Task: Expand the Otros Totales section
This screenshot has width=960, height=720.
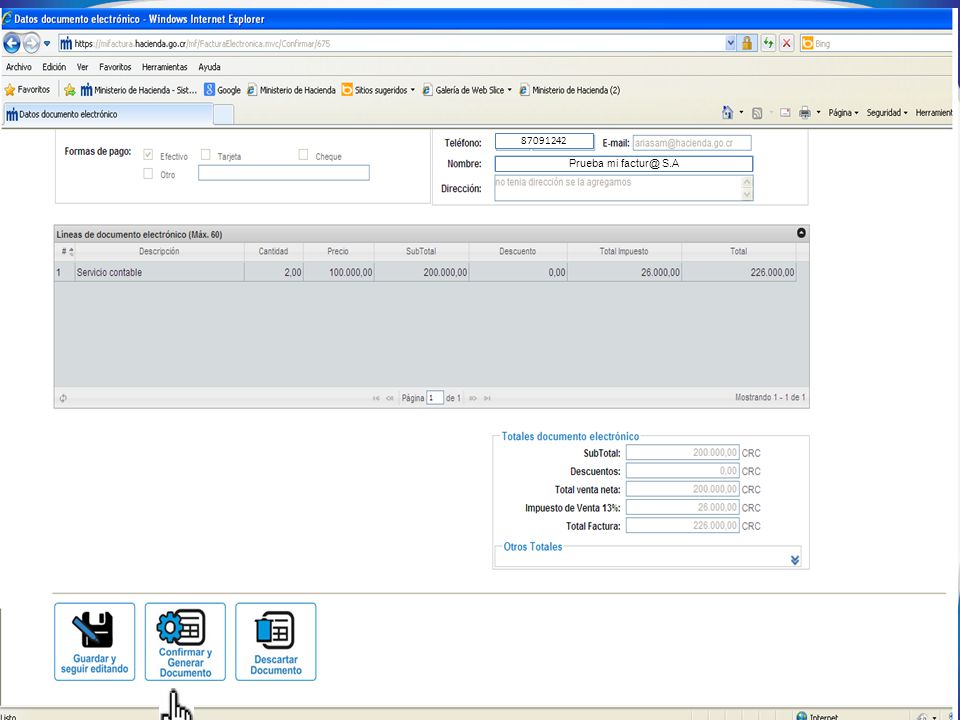Action: coord(795,560)
